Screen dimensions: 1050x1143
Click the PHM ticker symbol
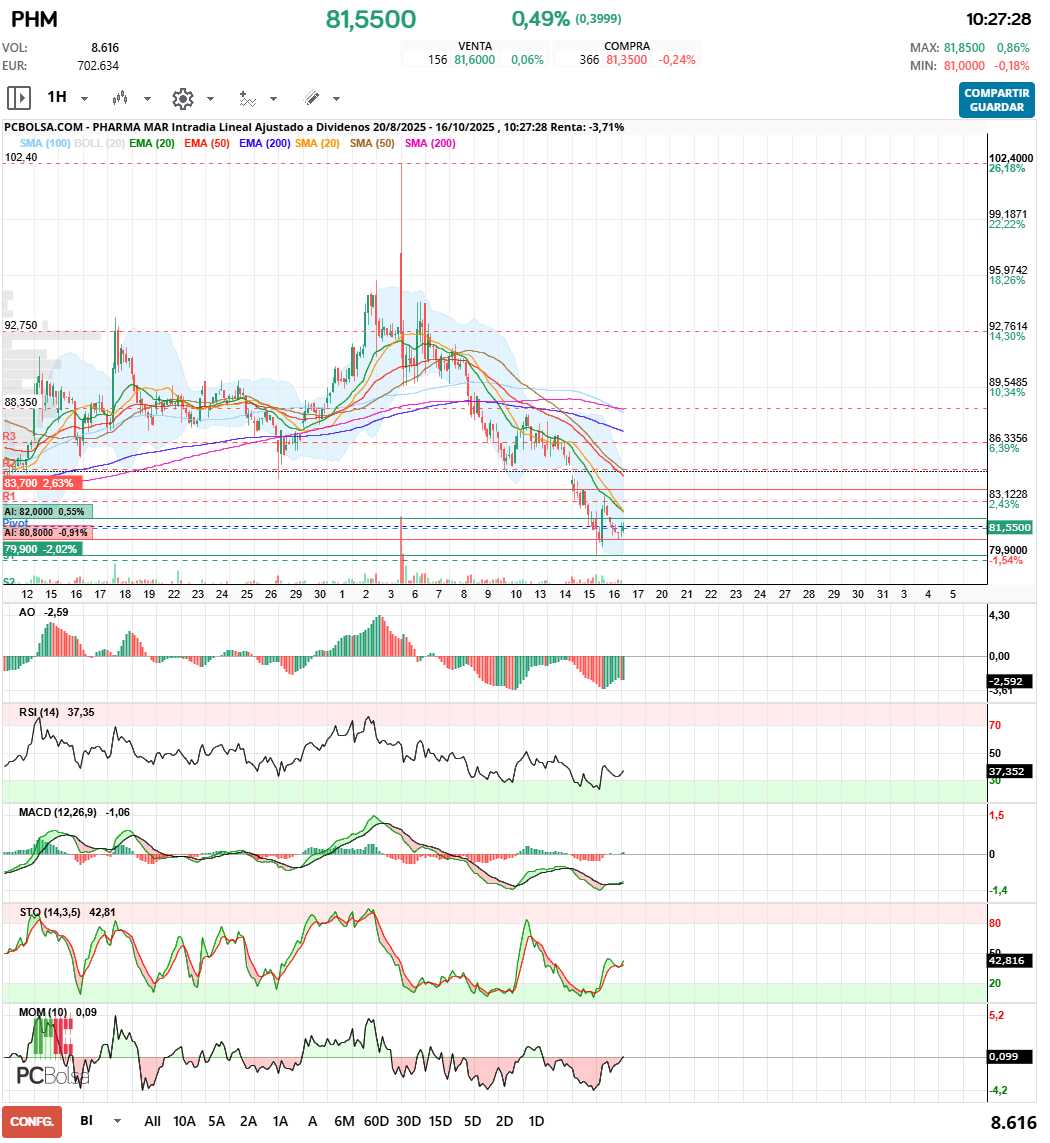coord(34,20)
